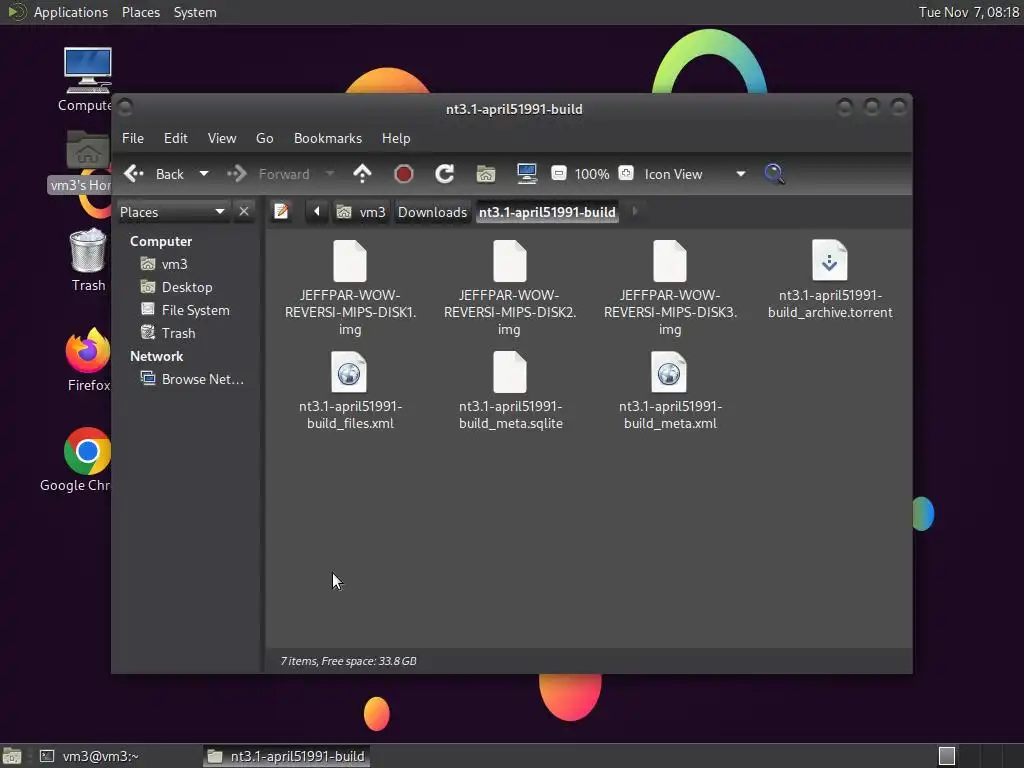Open the Bookmarks menu
This screenshot has height=768, width=1024.
tap(328, 138)
